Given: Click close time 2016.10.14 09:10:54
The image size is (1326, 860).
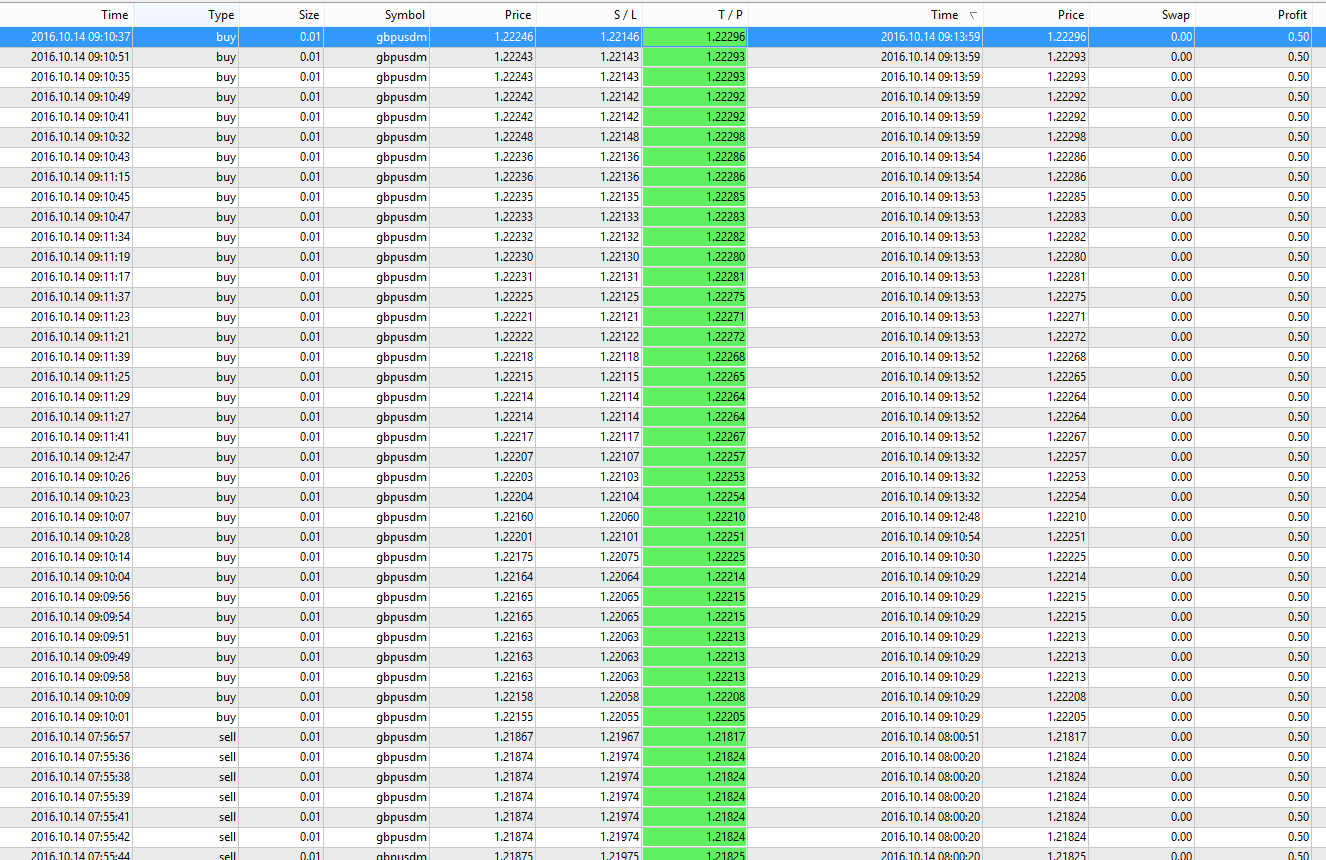Looking at the screenshot, I should tap(930, 537).
